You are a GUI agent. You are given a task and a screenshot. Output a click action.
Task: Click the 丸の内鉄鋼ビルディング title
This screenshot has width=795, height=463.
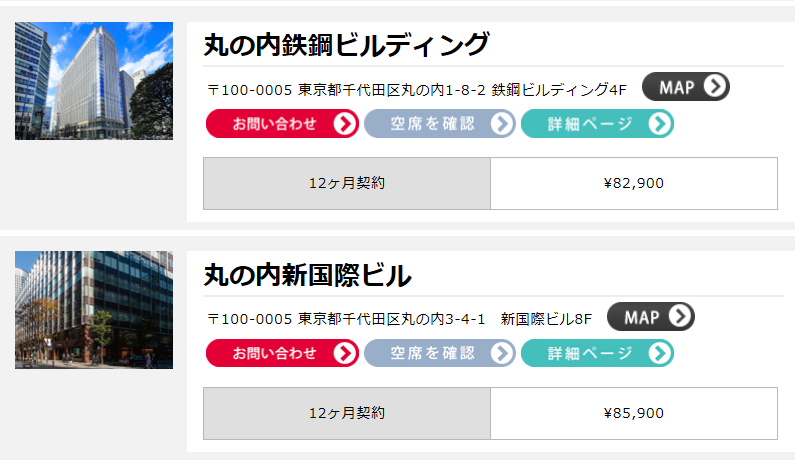[x=346, y=45]
